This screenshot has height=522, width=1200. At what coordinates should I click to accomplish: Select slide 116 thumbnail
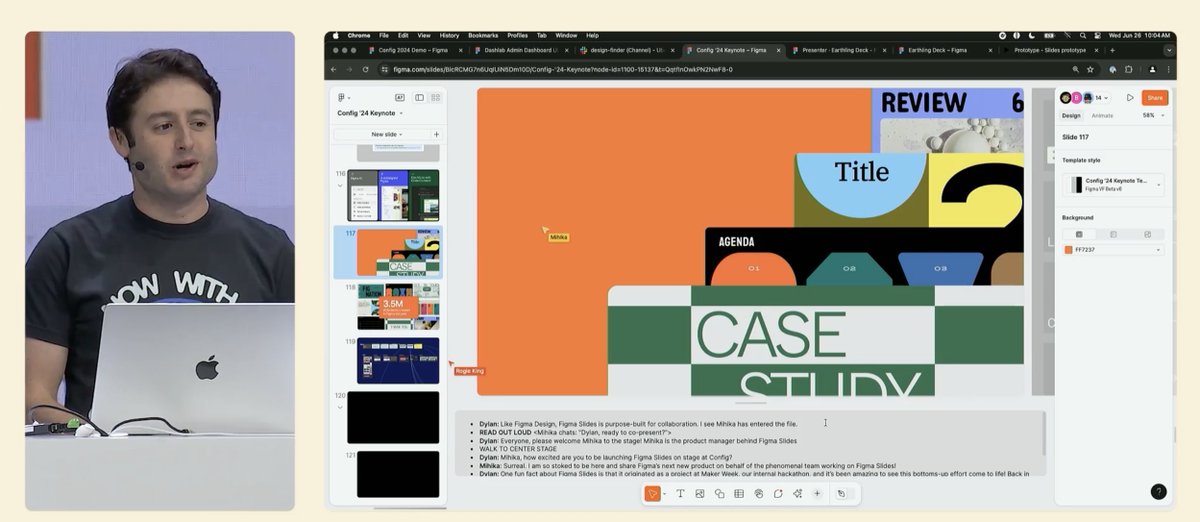(x=393, y=195)
